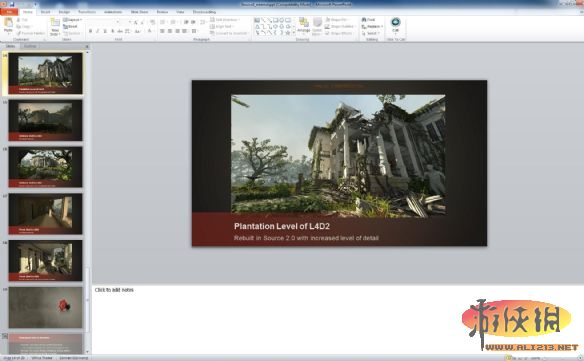Select the text box shape in gallery
This screenshot has height=361, width=584.
pos(257,20)
